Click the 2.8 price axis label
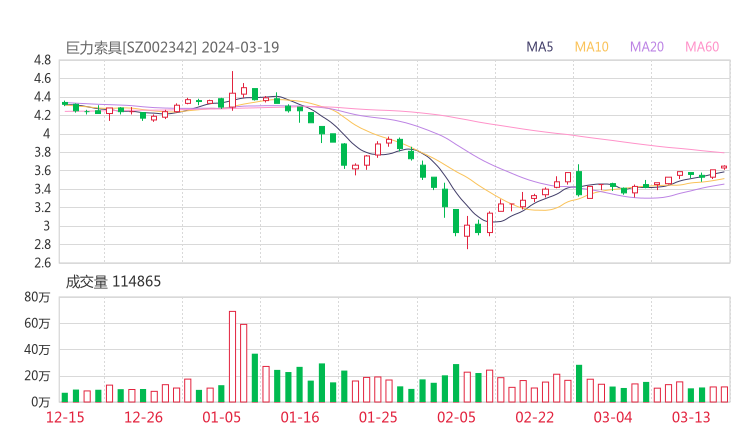The width and height of the screenshot is (740, 440). [42, 245]
